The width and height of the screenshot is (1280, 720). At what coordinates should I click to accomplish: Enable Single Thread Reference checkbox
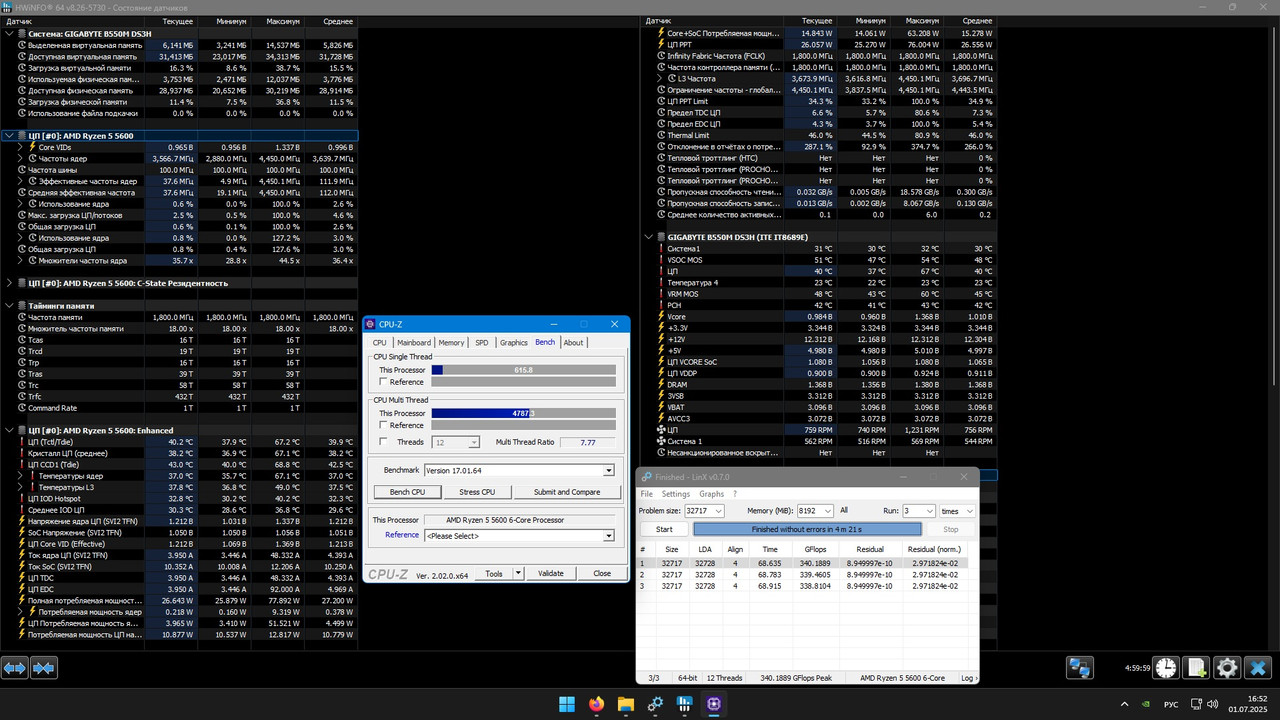pos(383,382)
